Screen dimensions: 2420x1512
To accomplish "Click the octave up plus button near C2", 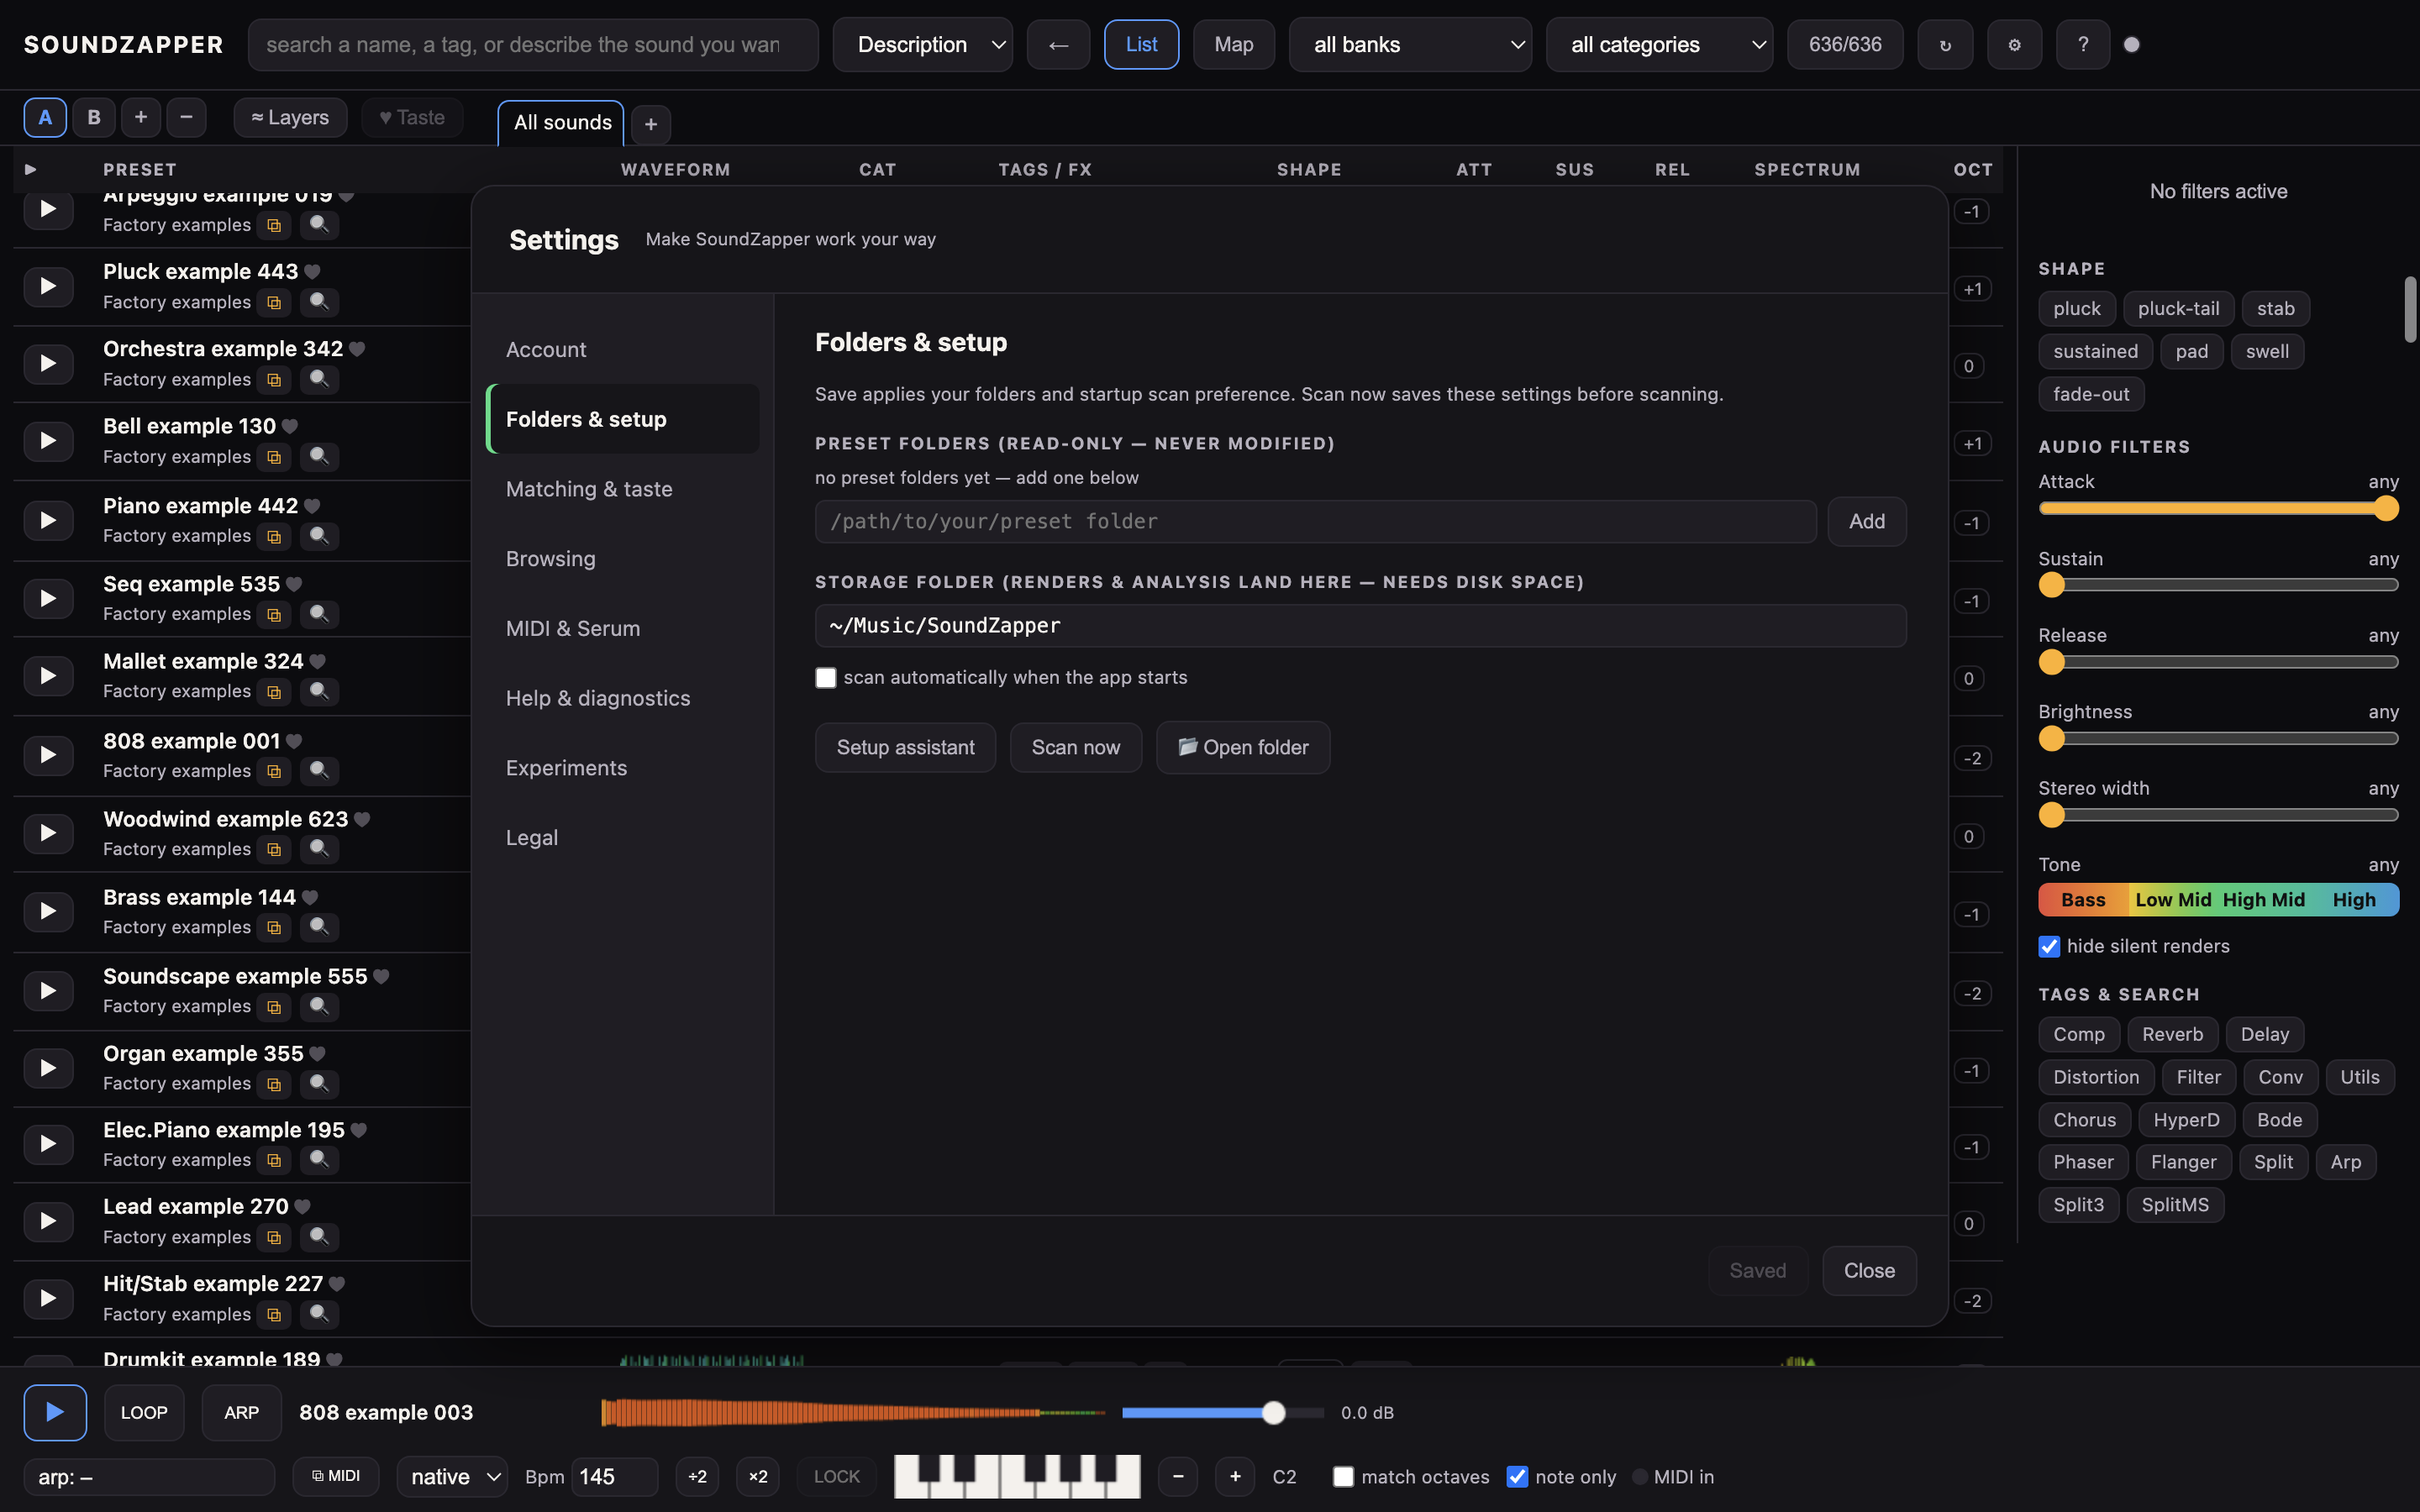I will coord(1235,1476).
